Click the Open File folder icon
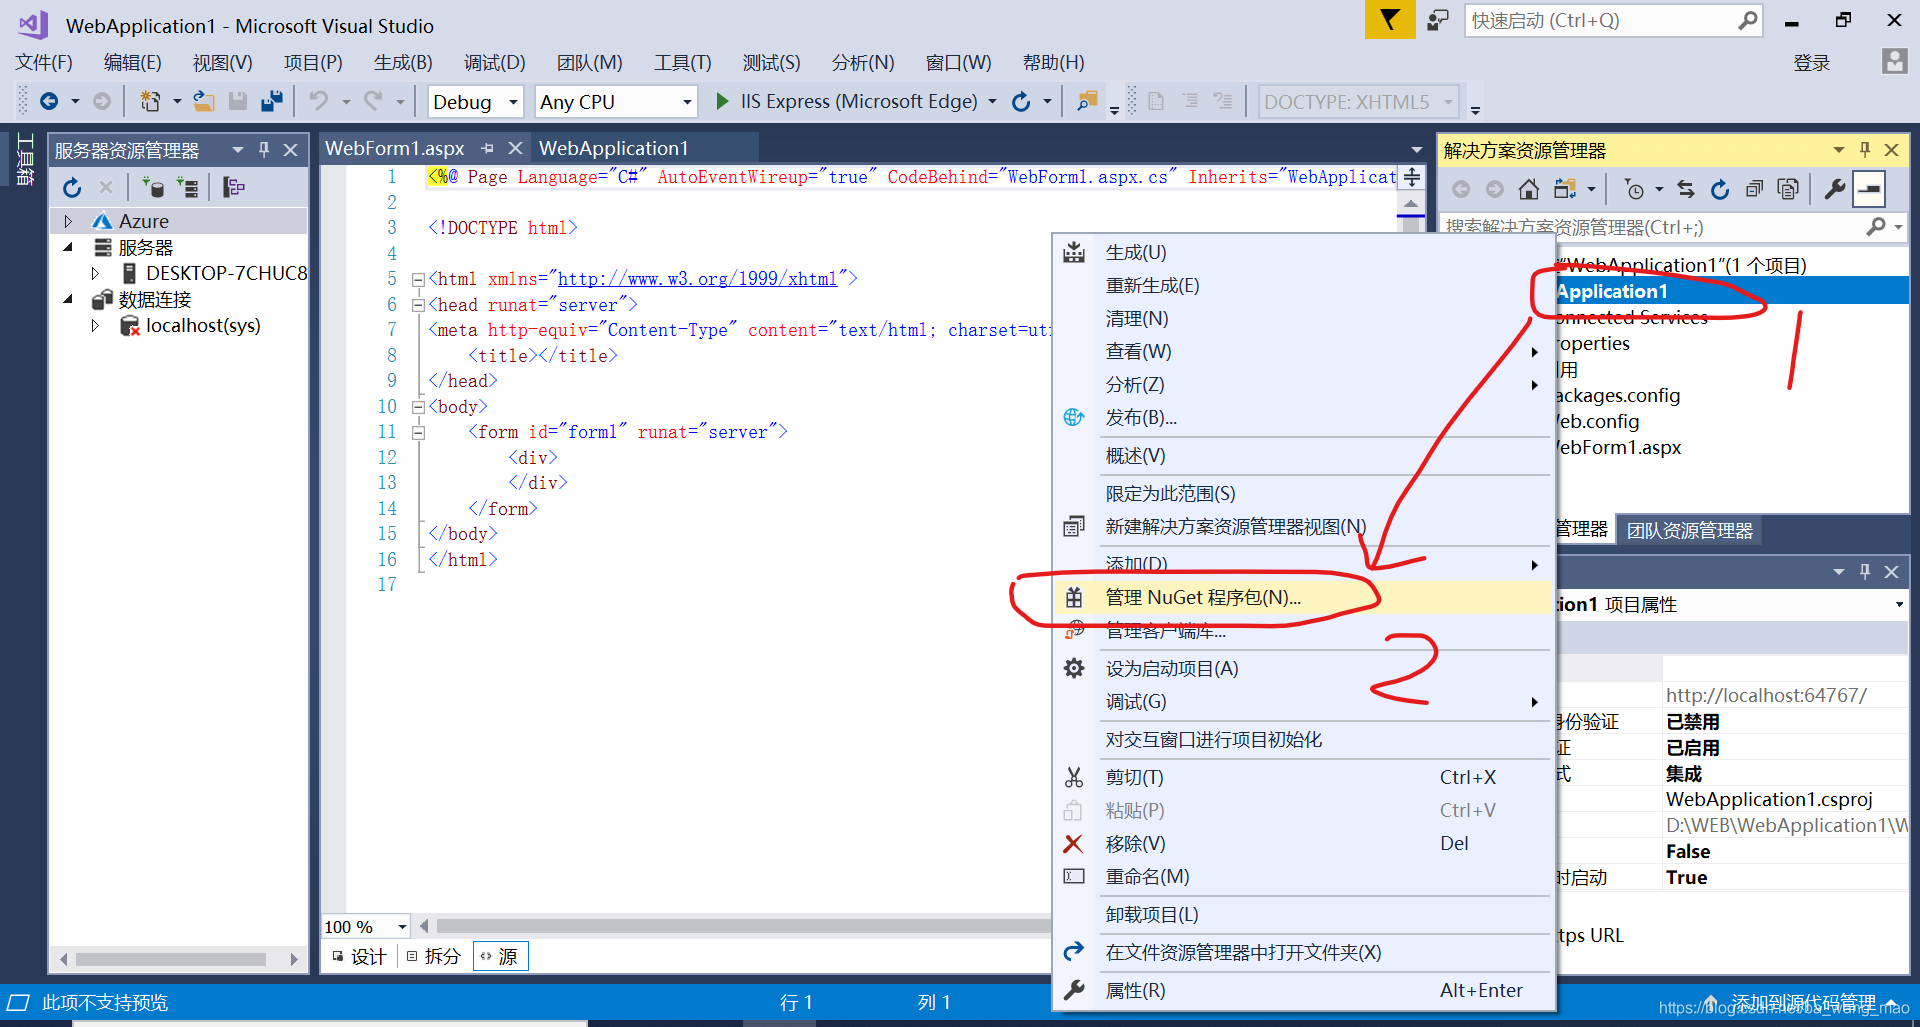The image size is (1920, 1027). (x=204, y=101)
